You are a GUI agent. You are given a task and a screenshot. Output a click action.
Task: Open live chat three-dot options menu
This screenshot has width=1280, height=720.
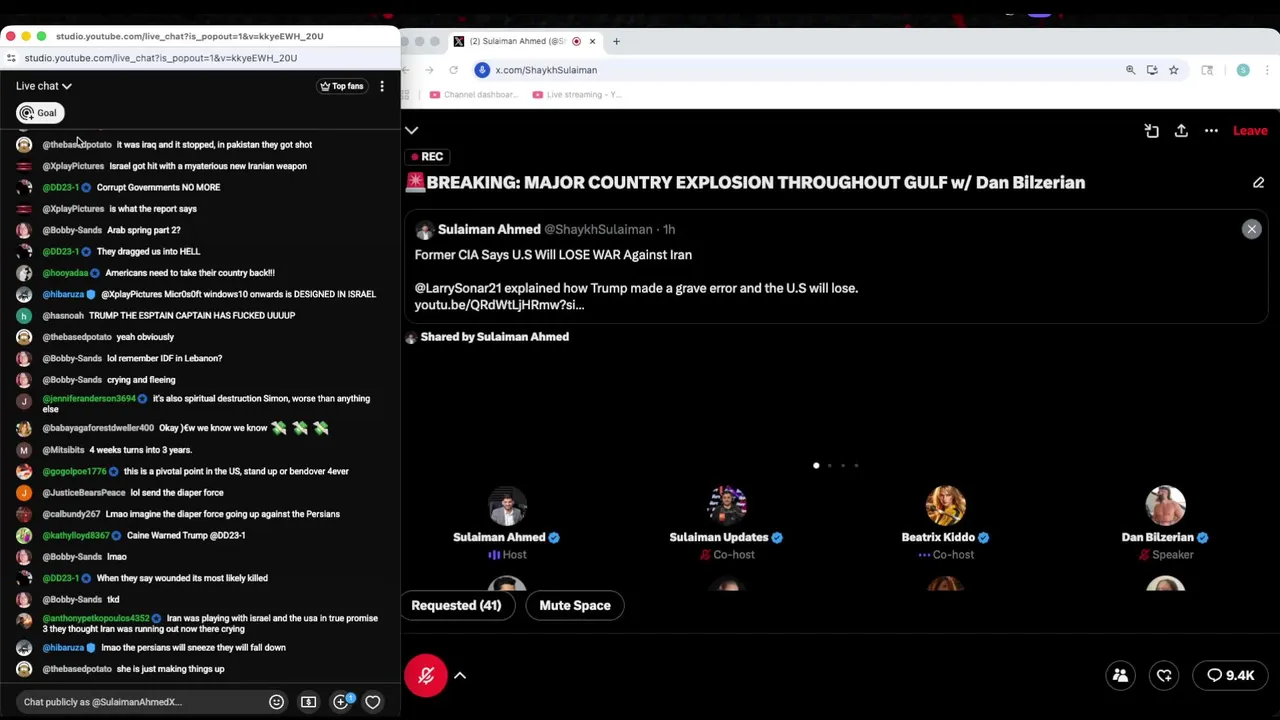[x=381, y=86]
